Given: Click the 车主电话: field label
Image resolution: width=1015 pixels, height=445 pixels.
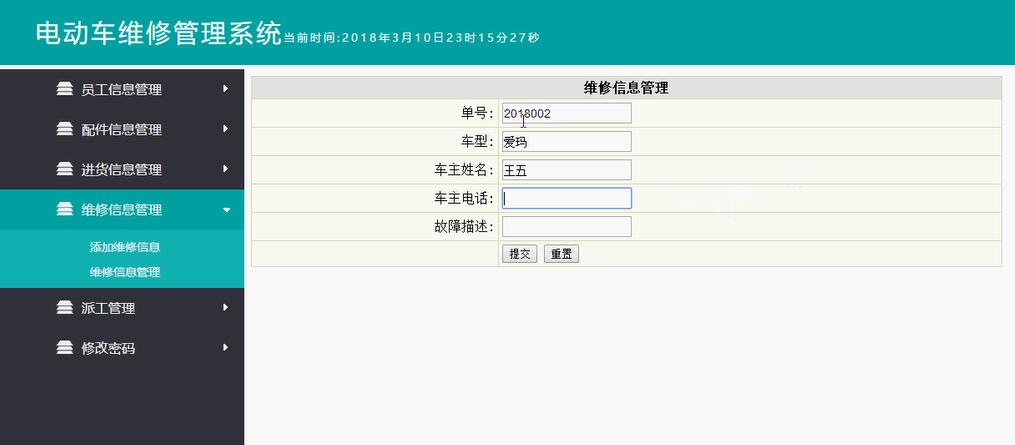Looking at the screenshot, I should pyautogui.click(x=464, y=199).
